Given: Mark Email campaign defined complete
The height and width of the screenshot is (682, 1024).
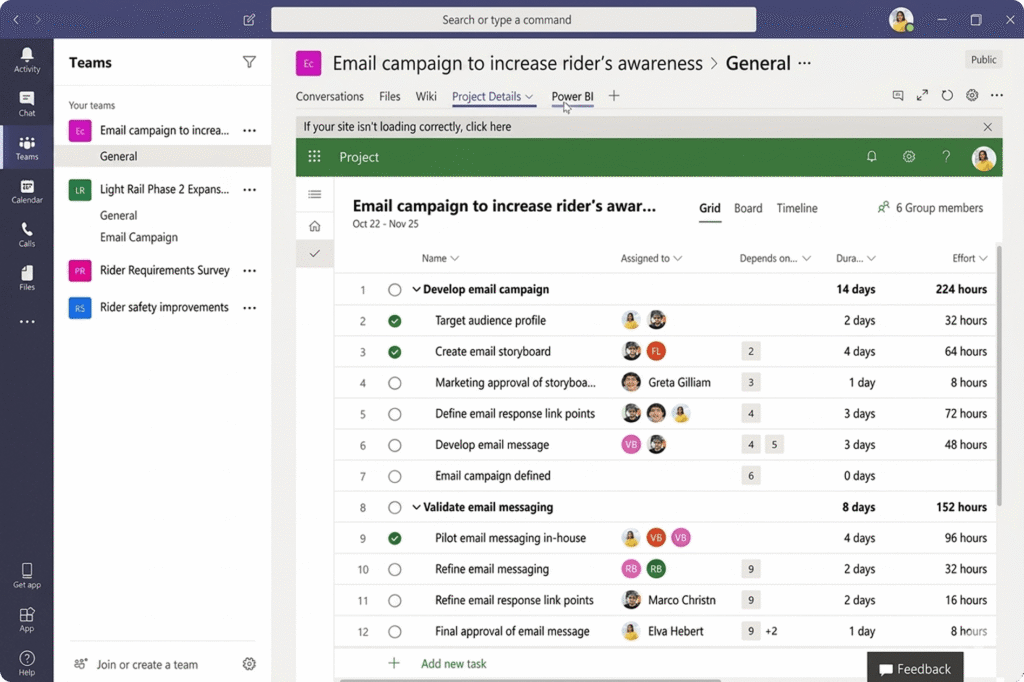Looking at the screenshot, I should pyautogui.click(x=394, y=476).
